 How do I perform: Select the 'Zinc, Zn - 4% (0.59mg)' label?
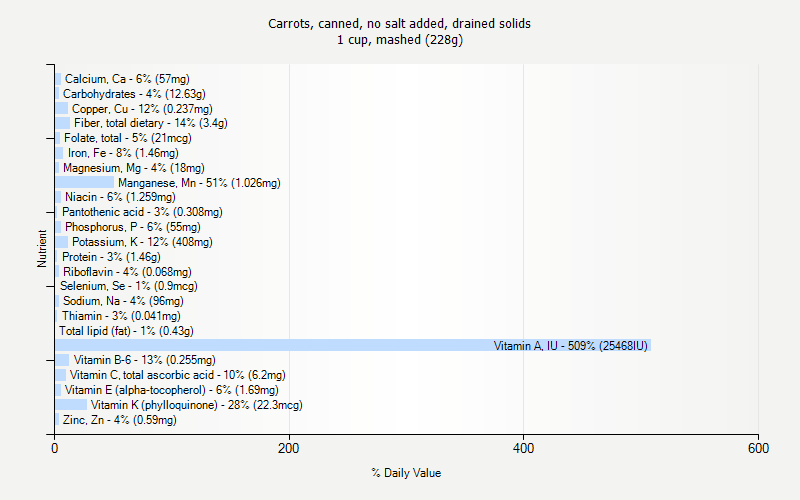tap(119, 420)
